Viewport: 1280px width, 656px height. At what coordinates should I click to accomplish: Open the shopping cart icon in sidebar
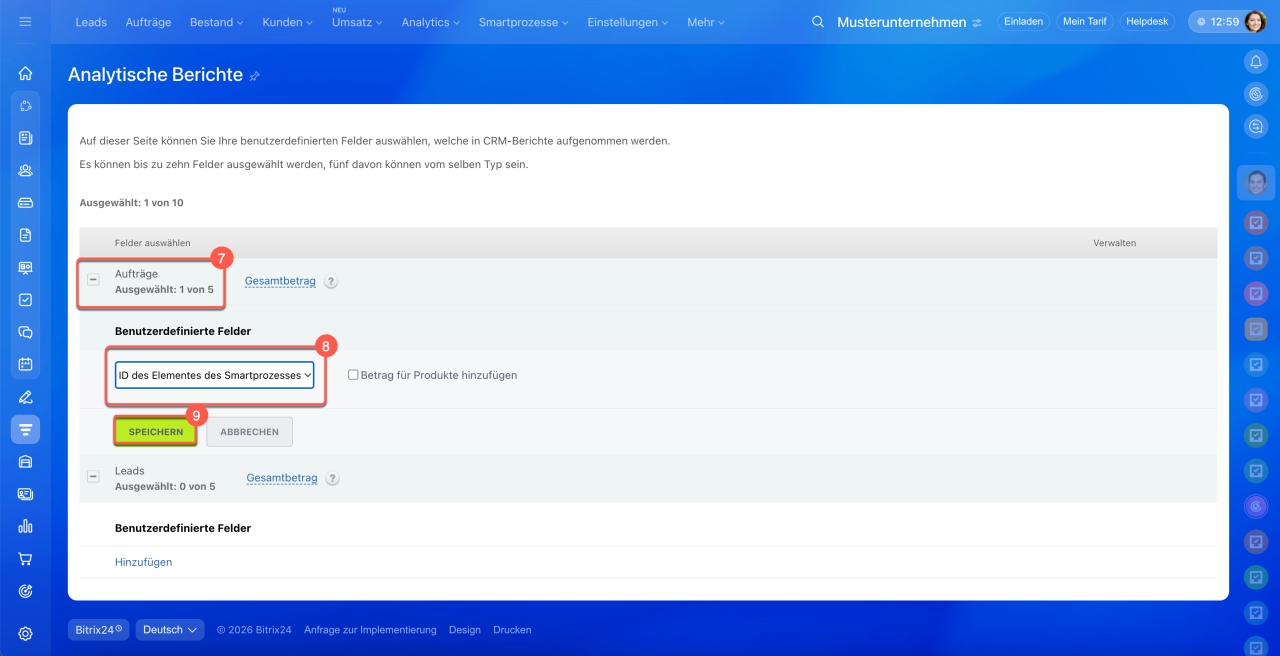pyautogui.click(x=25, y=559)
